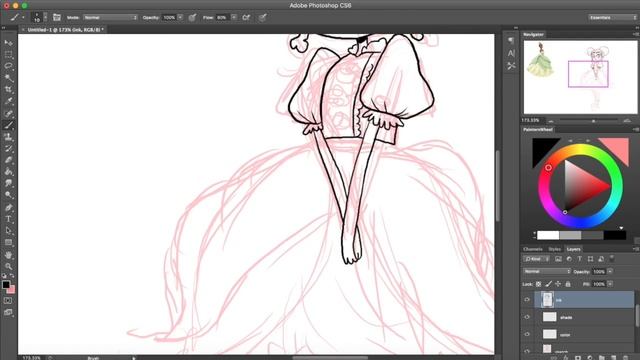Select the Move tool
The width and height of the screenshot is (640, 360).
pyautogui.click(x=8, y=43)
